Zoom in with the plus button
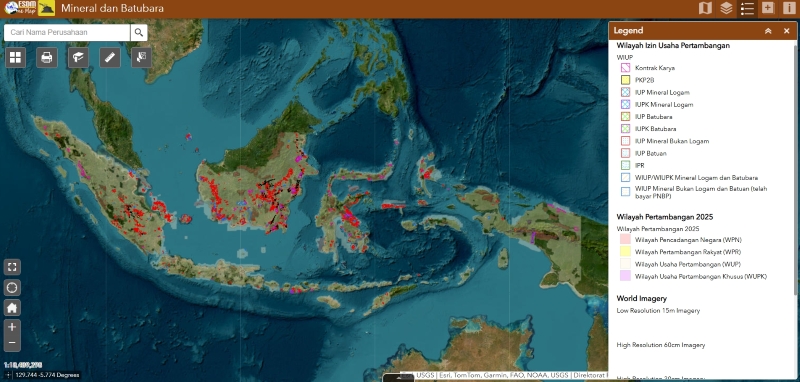Screen dimensions: 800x382 [x=12, y=327]
